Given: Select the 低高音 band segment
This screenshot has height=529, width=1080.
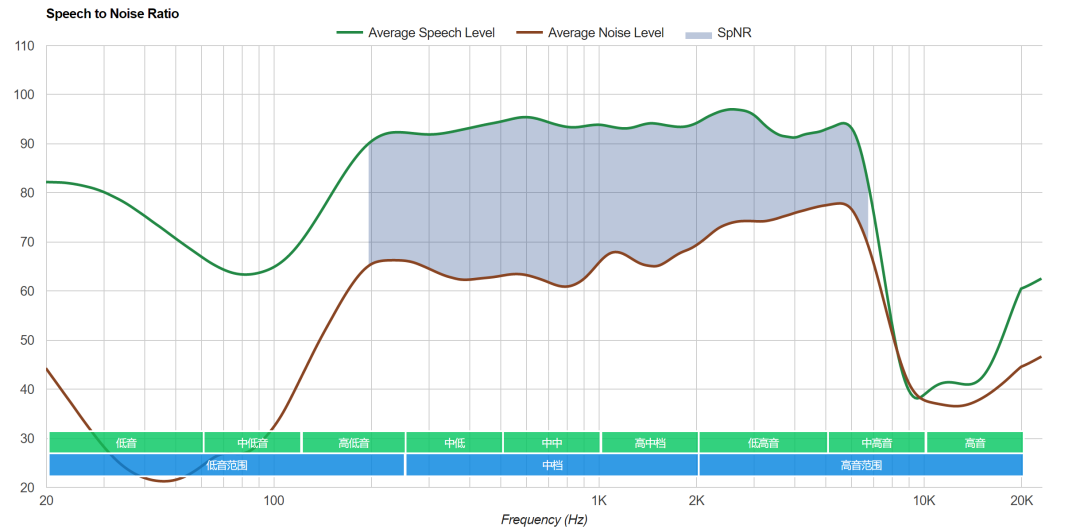Looking at the screenshot, I should point(763,442).
